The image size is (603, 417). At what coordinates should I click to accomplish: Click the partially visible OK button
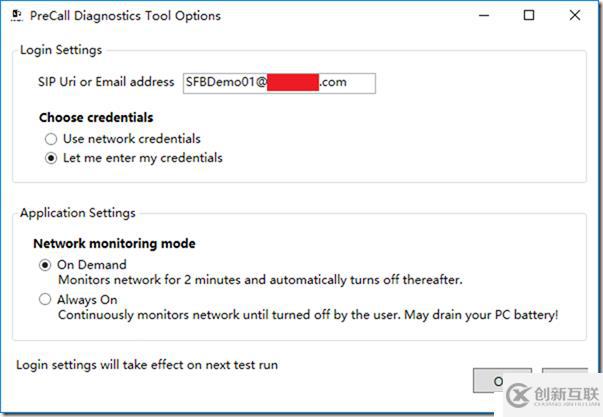tap(488, 381)
